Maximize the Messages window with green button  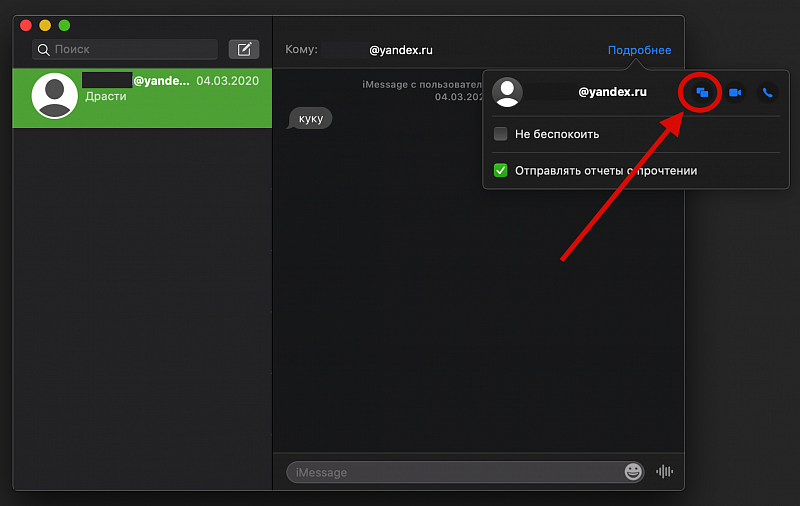tap(64, 25)
